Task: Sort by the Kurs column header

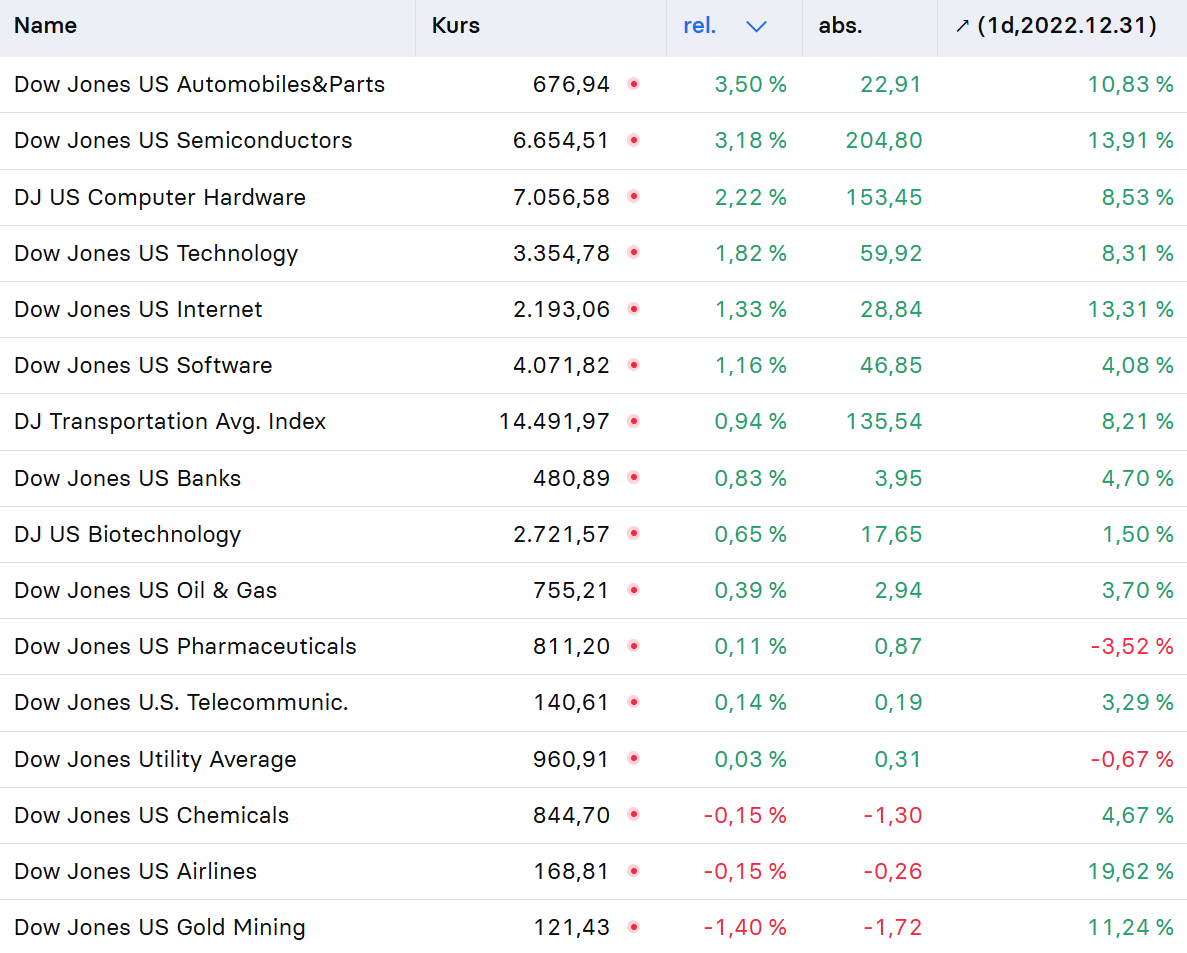Action: [456, 26]
